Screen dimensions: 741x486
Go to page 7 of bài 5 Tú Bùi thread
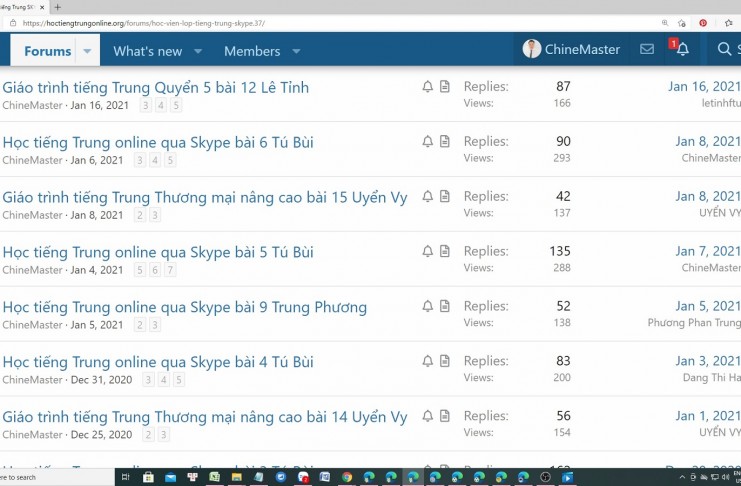pyautogui.click(x=170, y=269)
